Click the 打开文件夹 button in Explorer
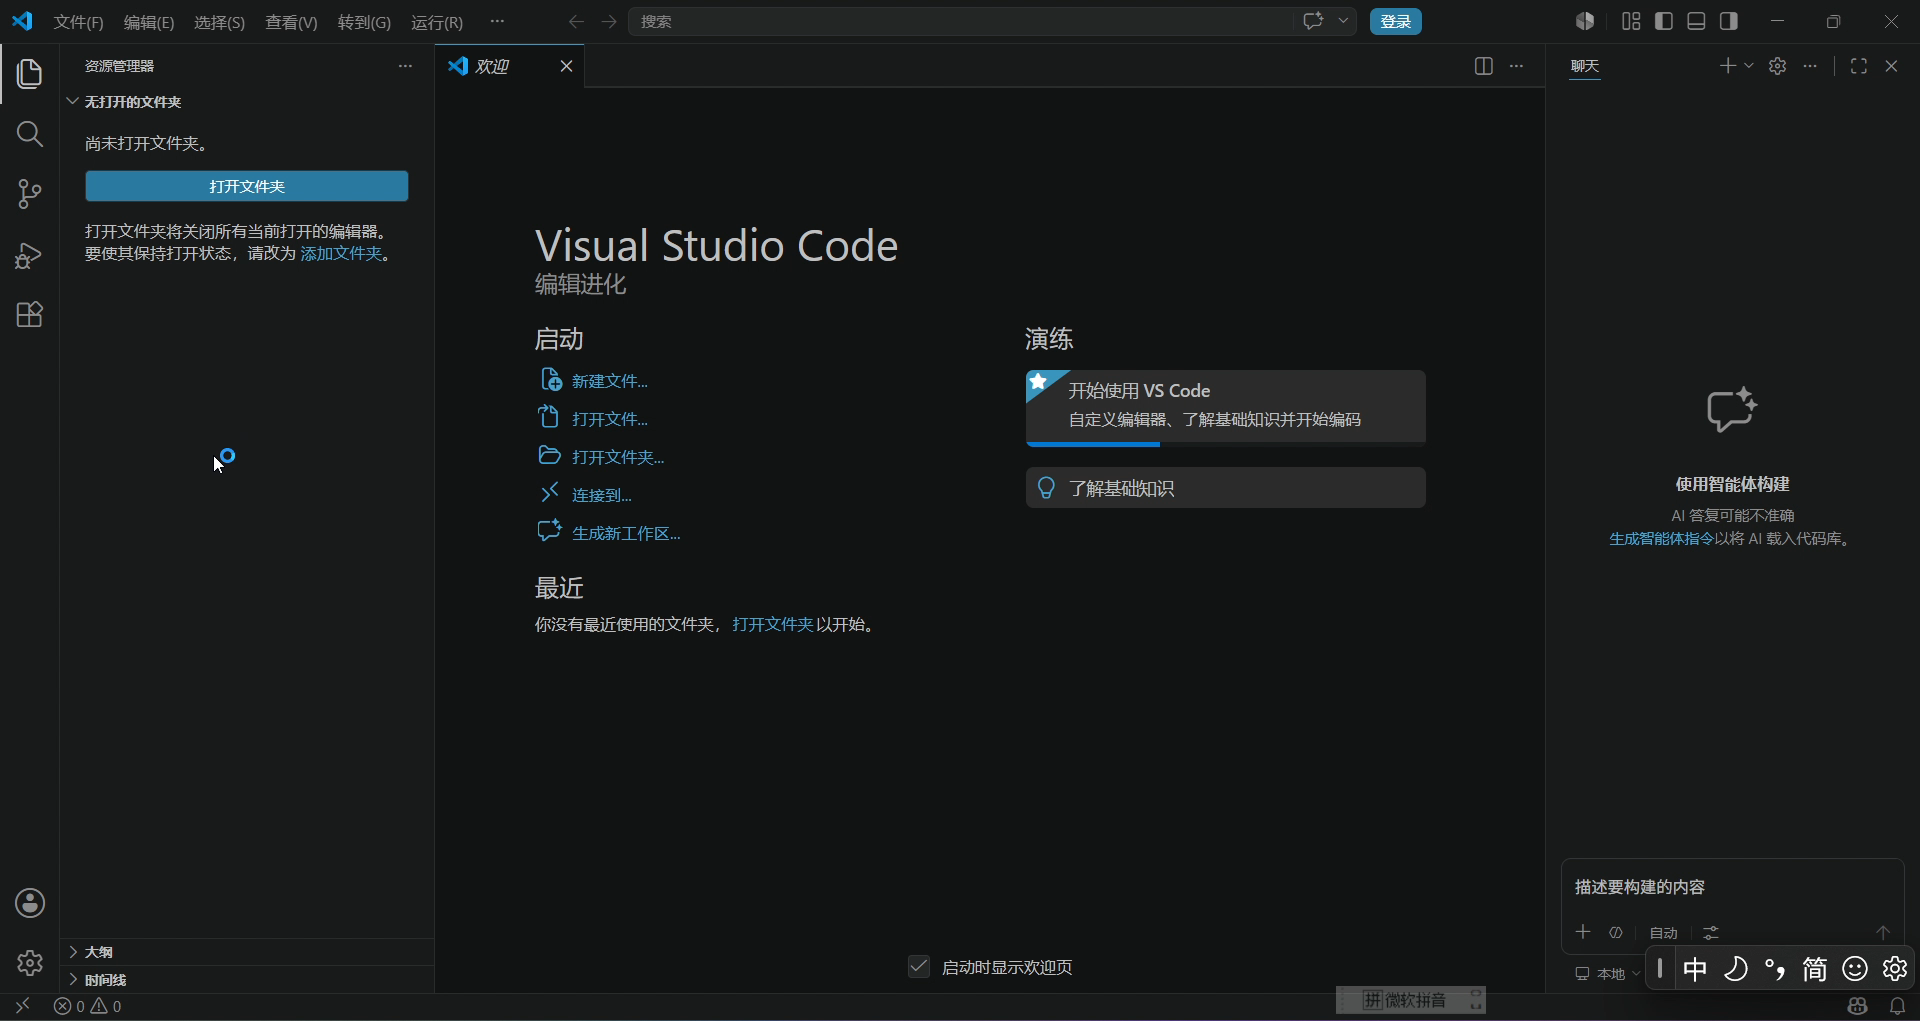Screen dimensions: 1920x1021 247,186
